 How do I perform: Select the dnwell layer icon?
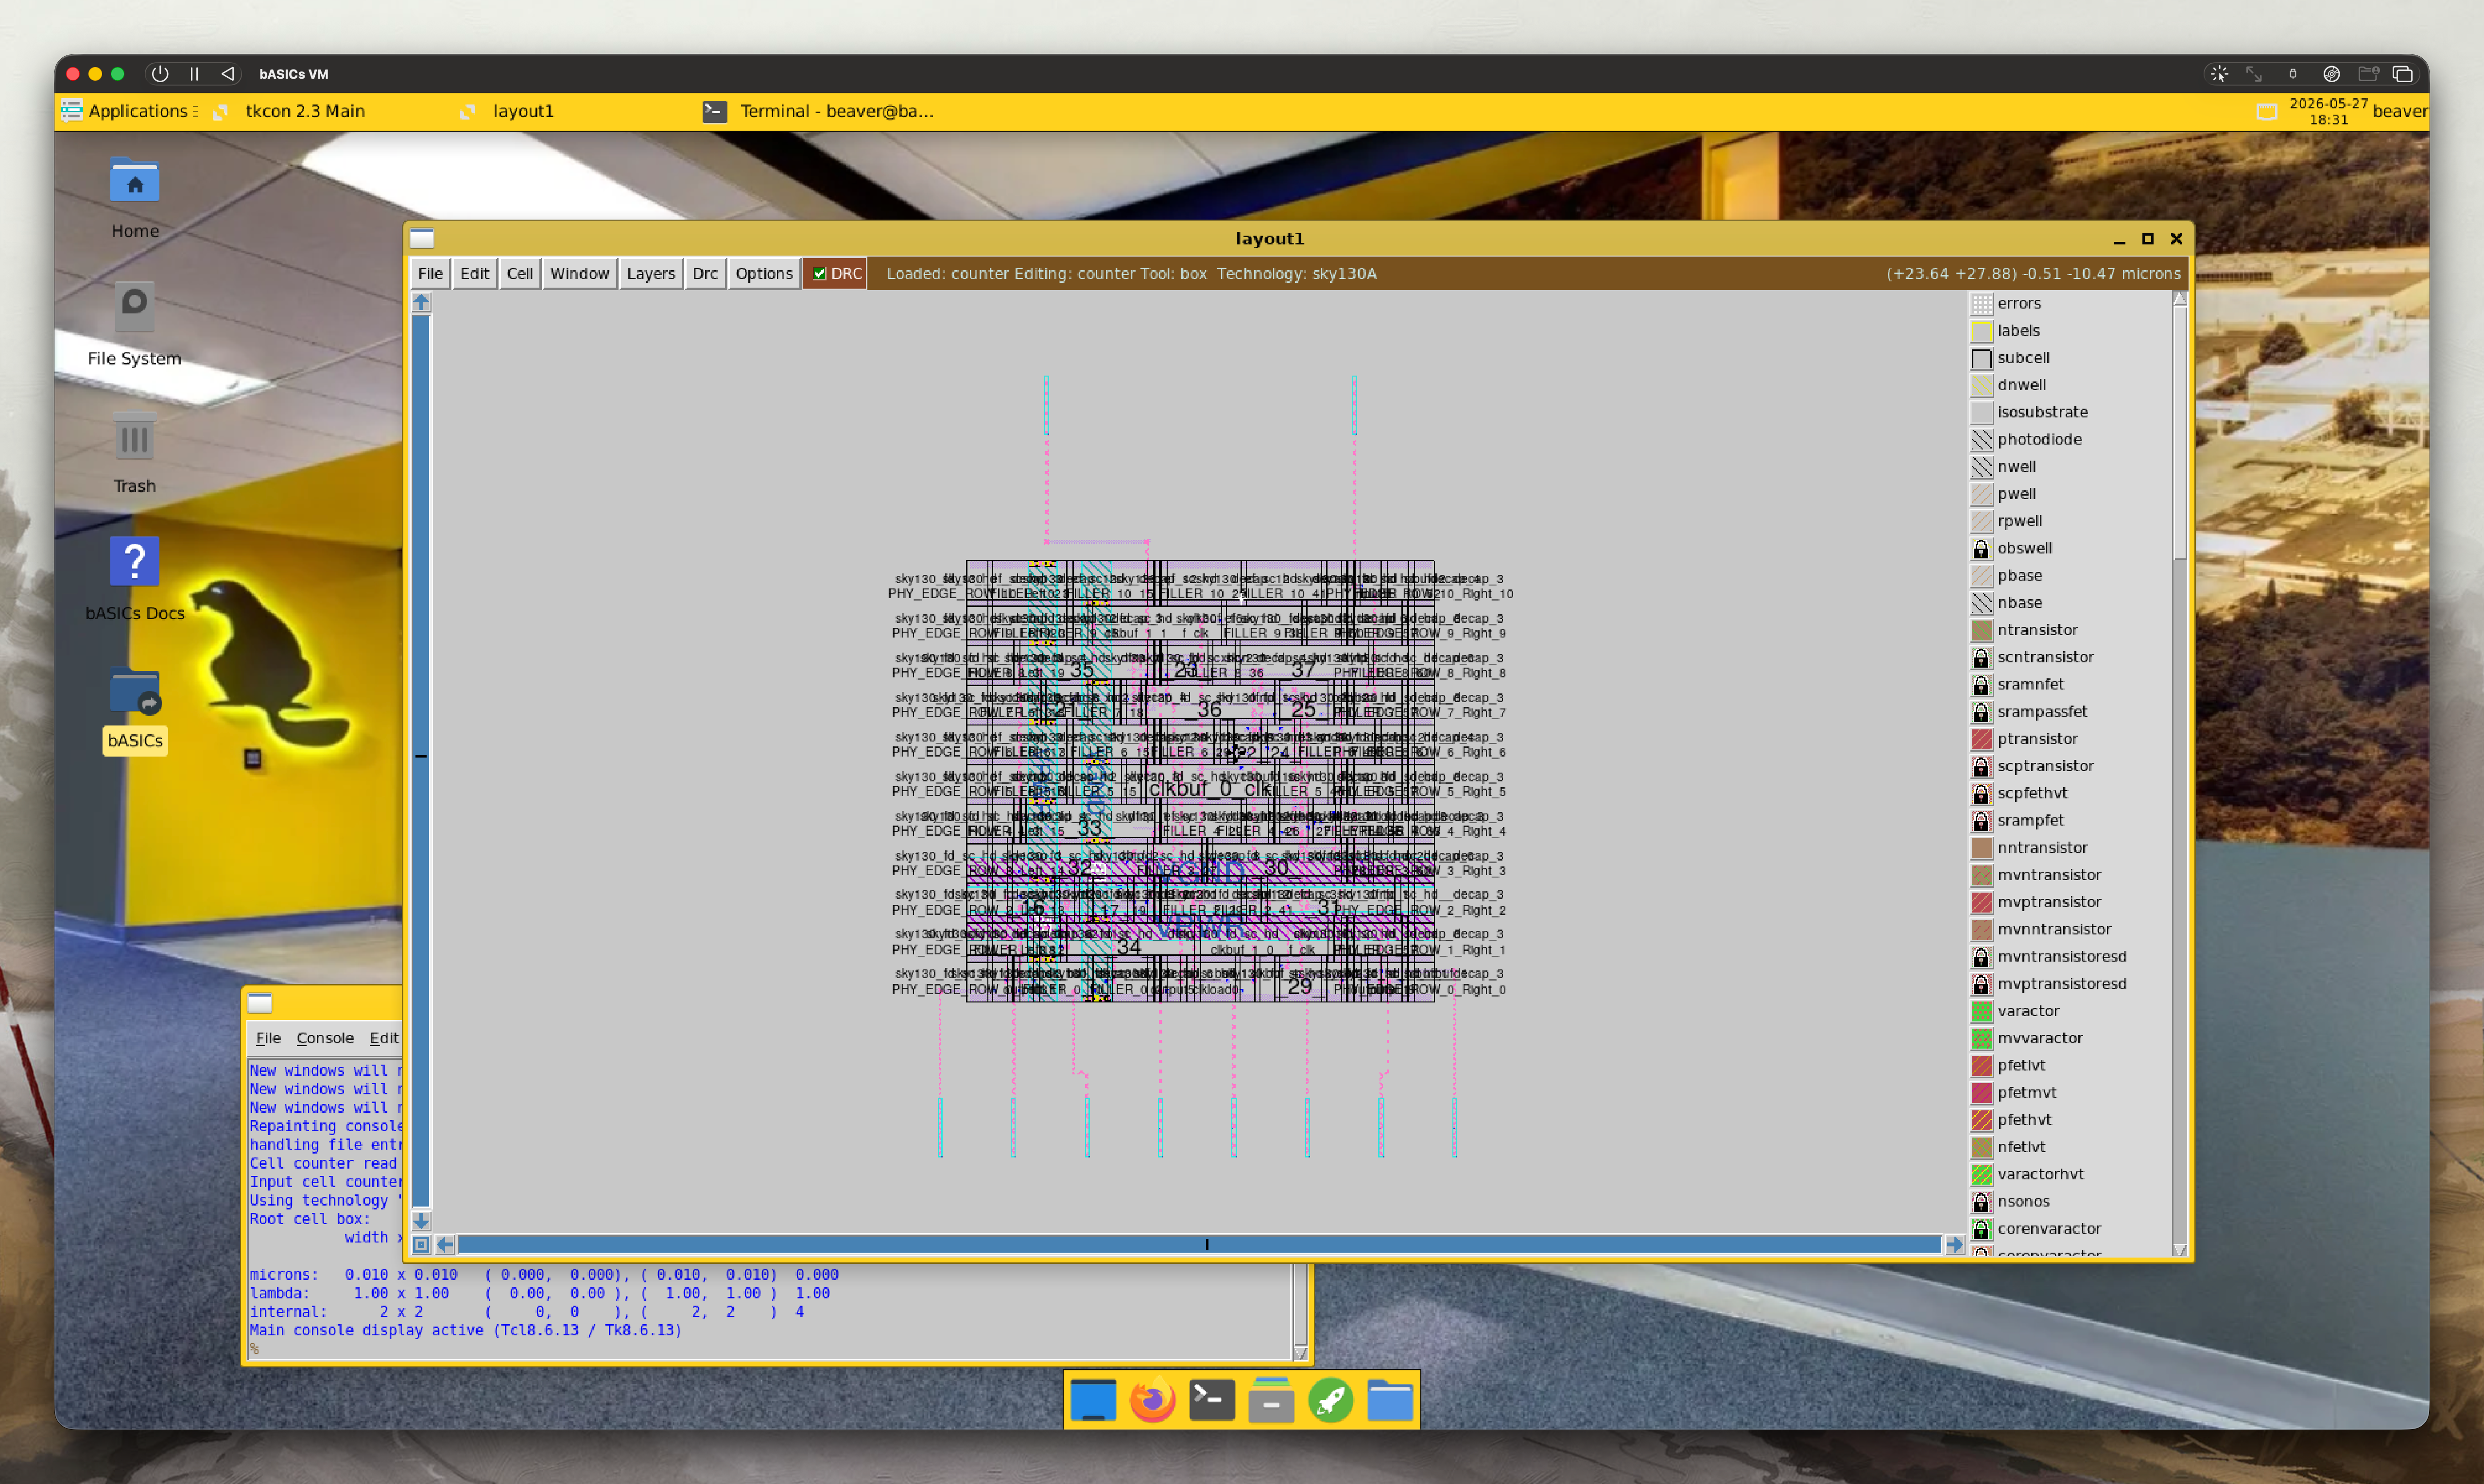point(1981,385)
